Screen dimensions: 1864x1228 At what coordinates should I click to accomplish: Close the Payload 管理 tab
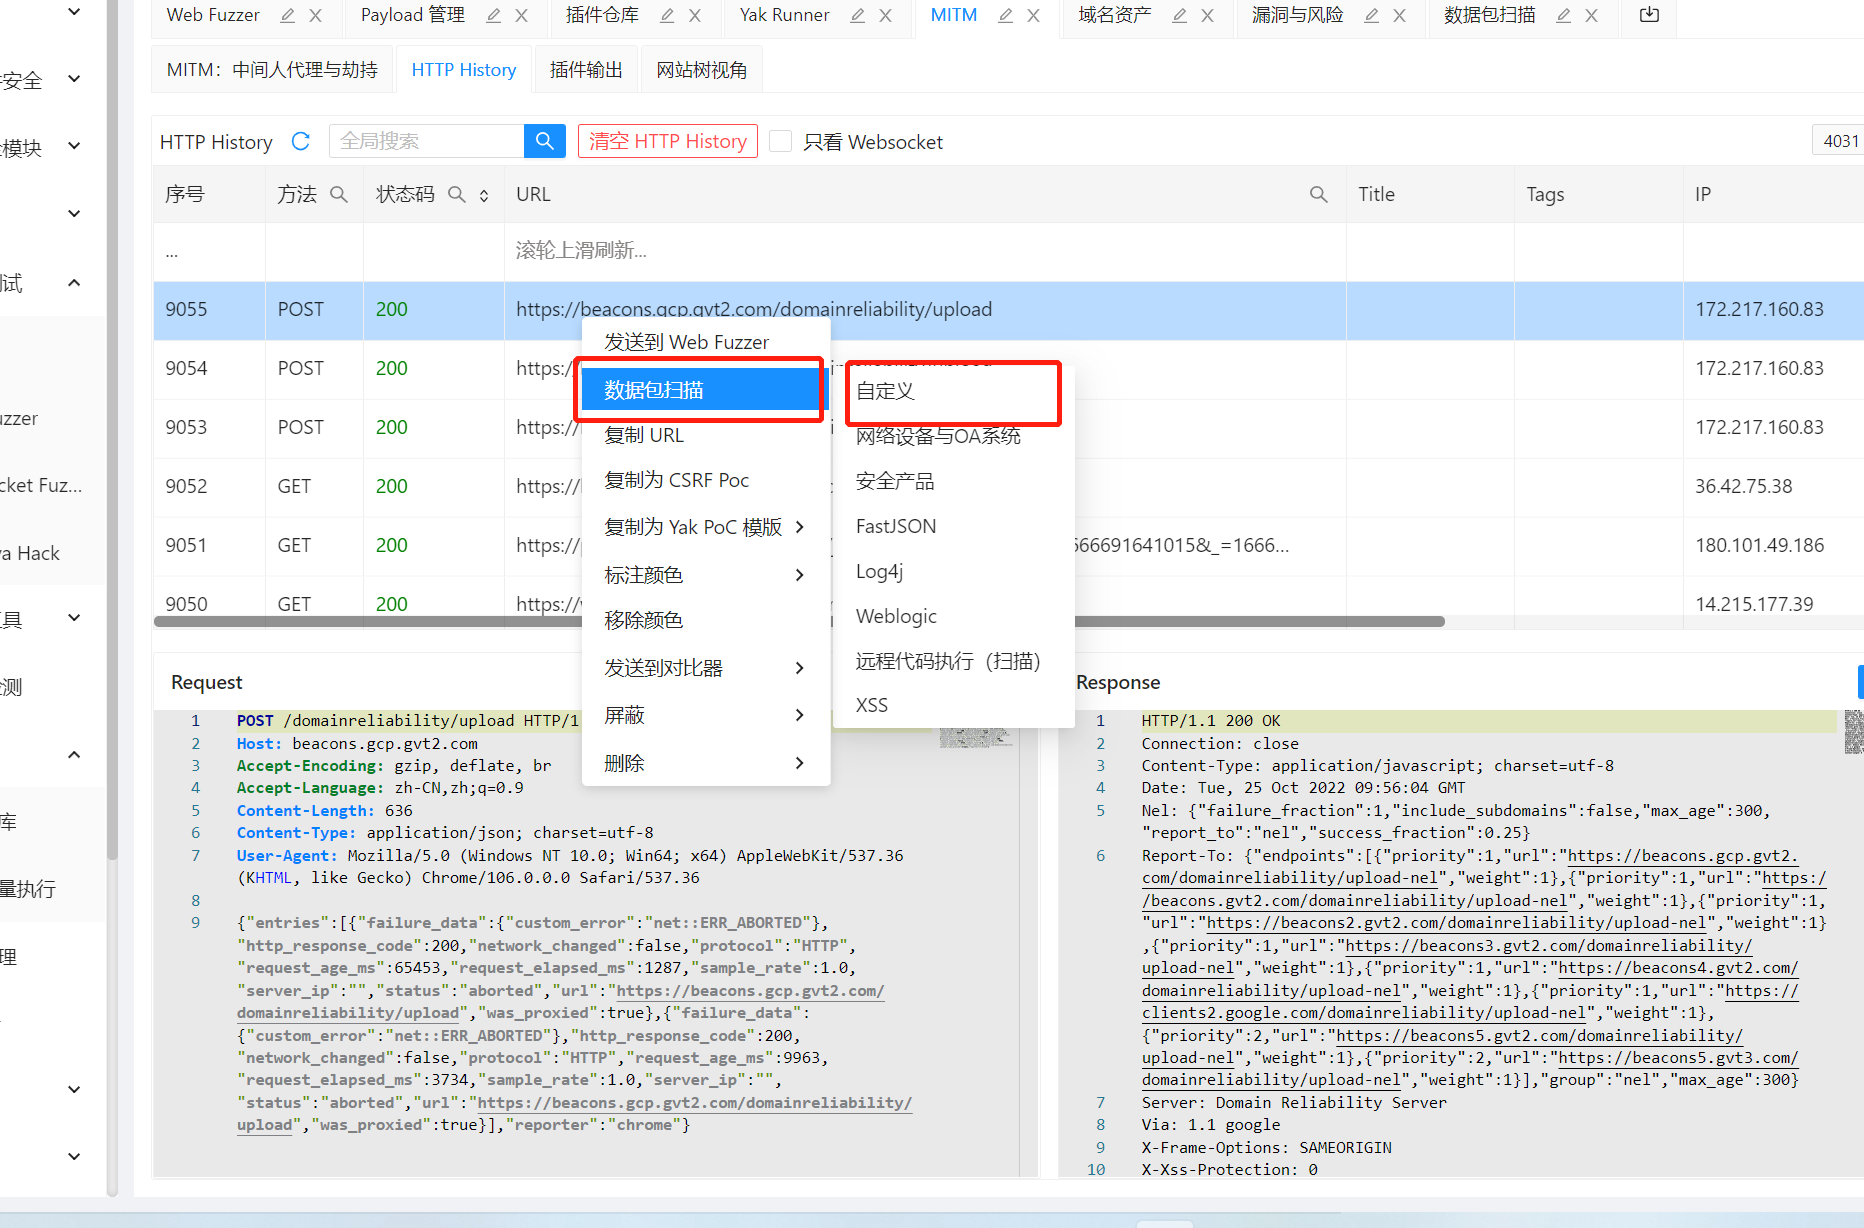pyautogui.click(x=521, y=16)
